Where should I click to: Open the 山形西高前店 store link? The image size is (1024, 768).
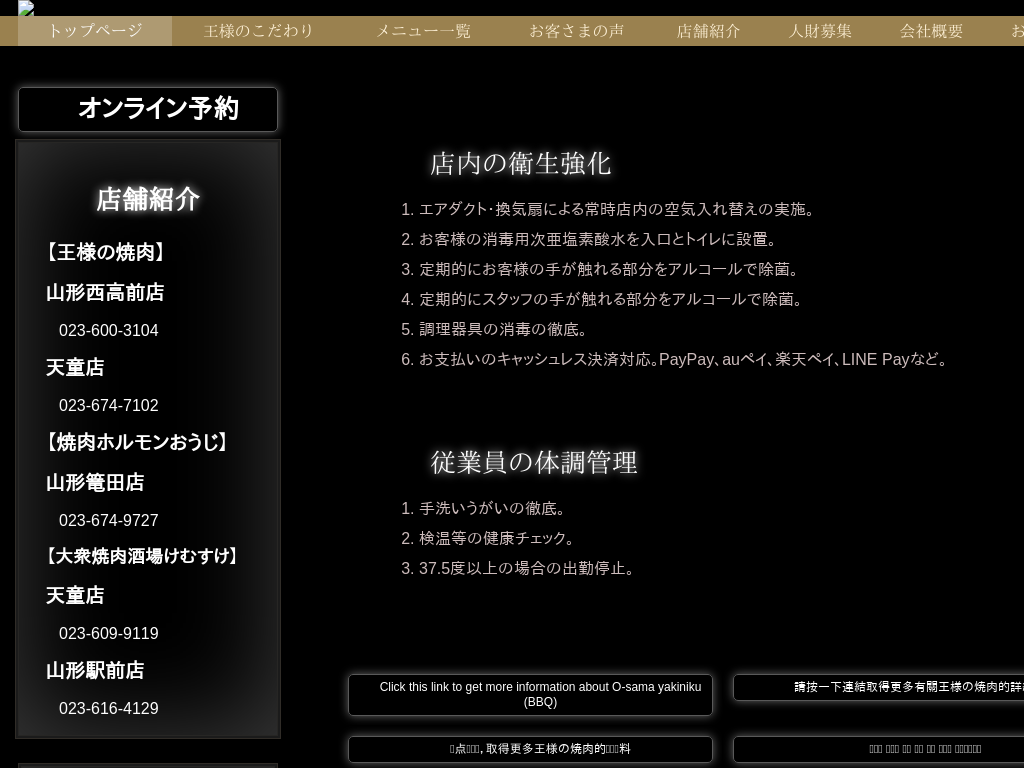105,293
